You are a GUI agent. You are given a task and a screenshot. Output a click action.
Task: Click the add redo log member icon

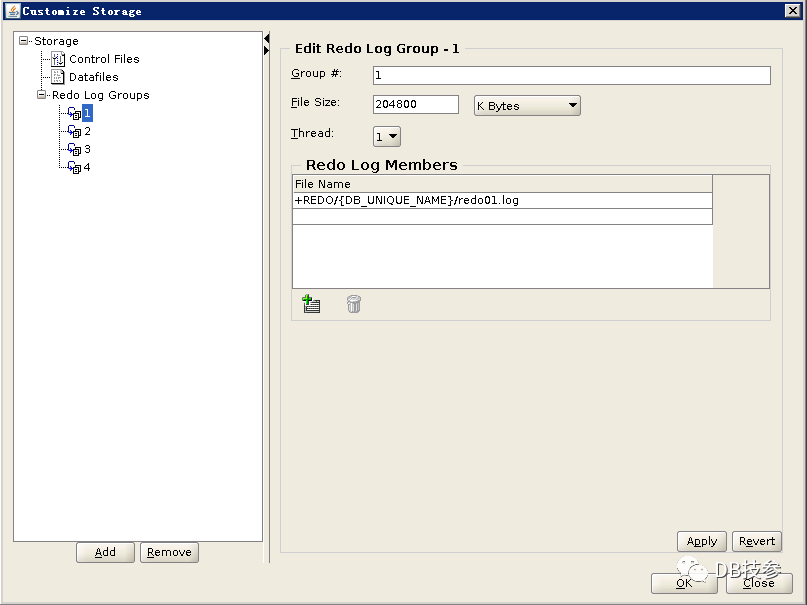tap(311, 305)
